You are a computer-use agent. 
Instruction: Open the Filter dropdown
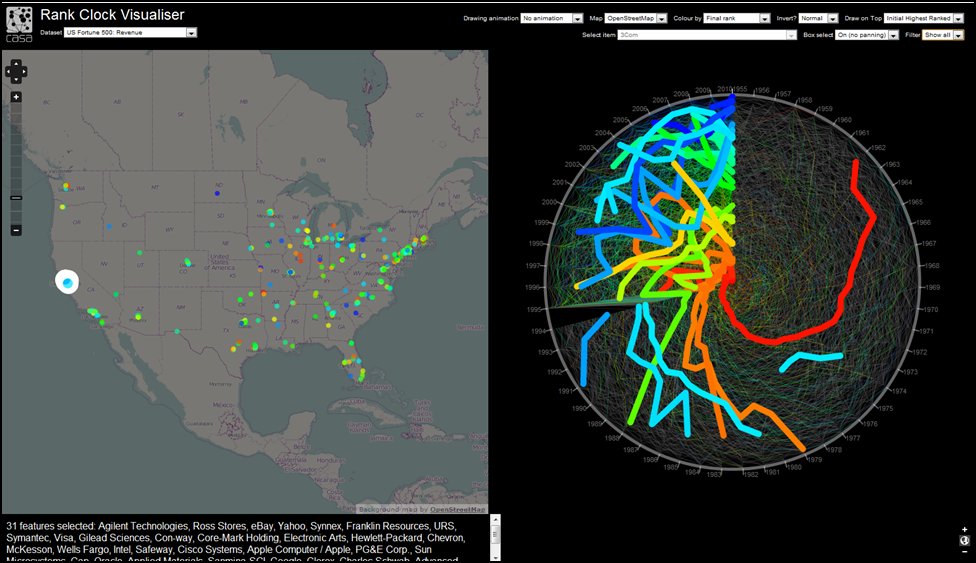coord(943,35)
